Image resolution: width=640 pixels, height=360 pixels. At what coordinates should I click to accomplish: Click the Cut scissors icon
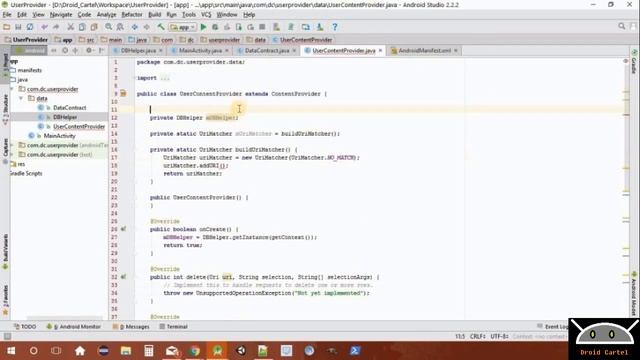pyautogui.click(x=70, y=27)
